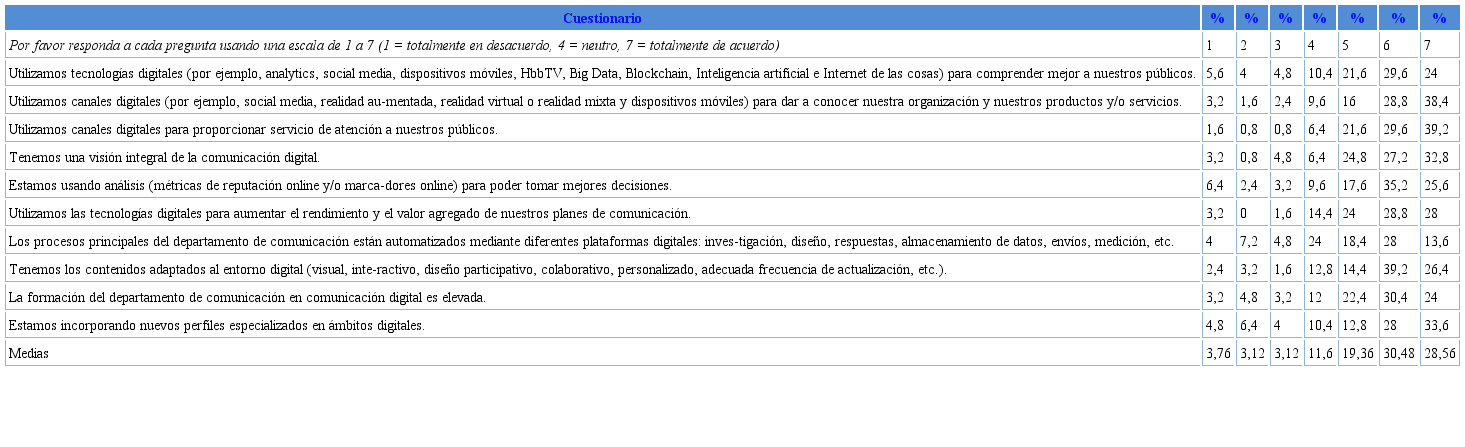This screenshot has height=447, width=1465.
Task: Click the 'La formación del departamento' question row
Action: pos(246,297)
